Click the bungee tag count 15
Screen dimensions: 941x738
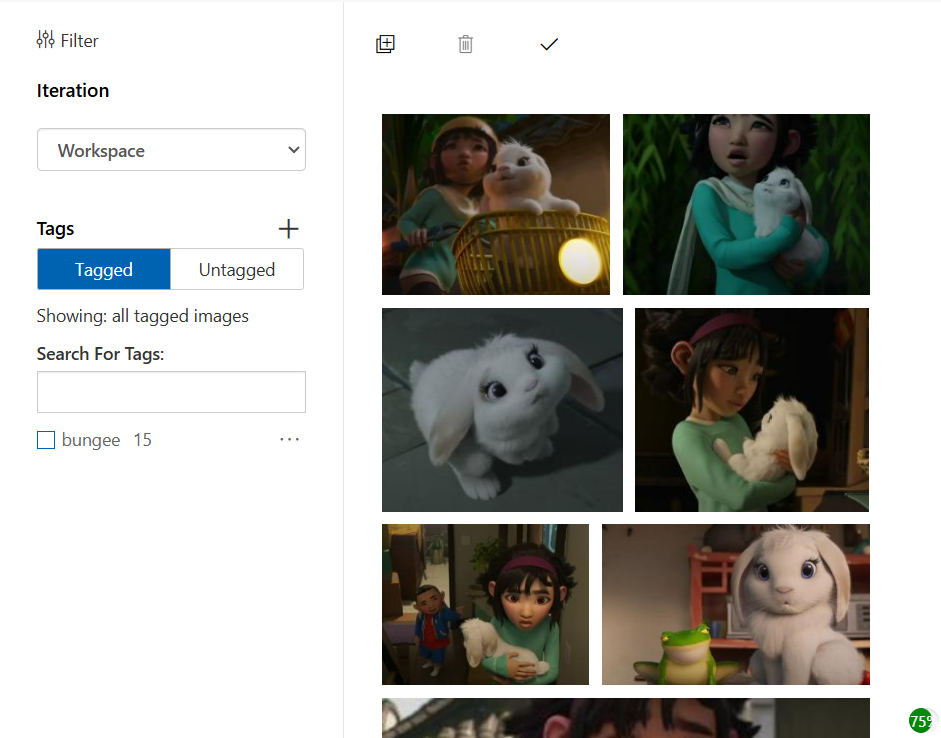pos(142,440)
